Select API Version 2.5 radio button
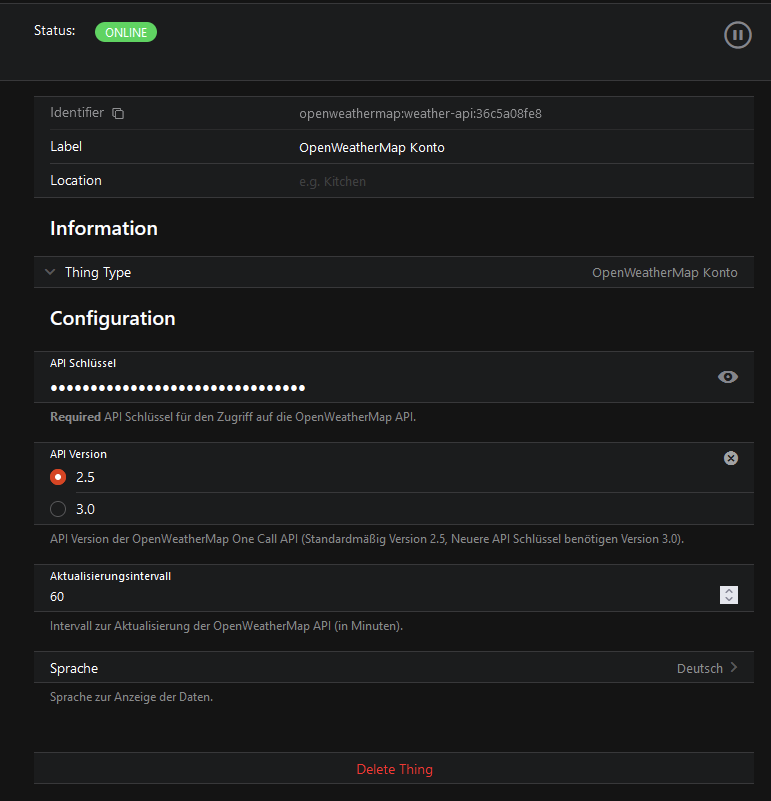 58,477
